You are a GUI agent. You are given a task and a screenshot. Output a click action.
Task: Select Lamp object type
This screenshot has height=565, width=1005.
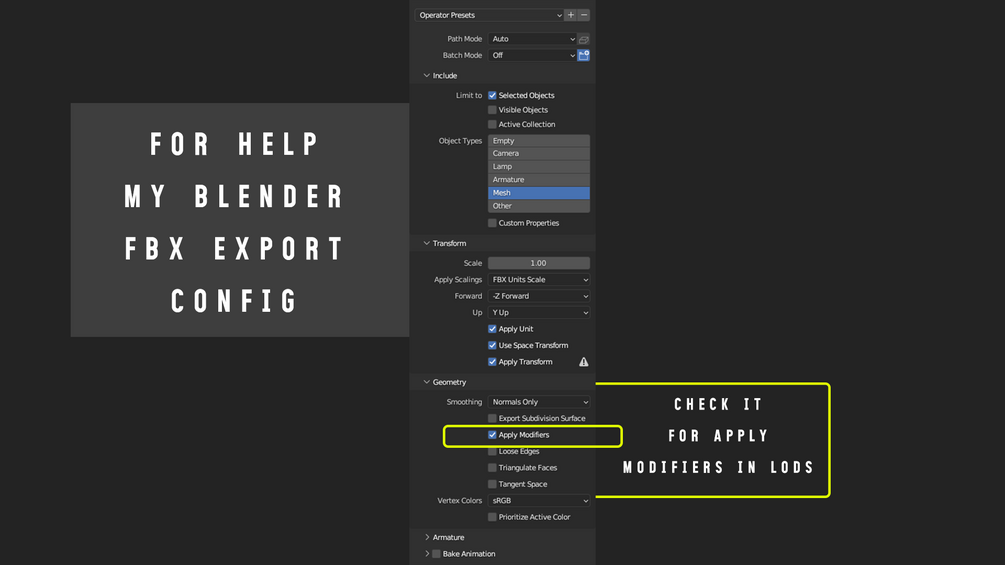[x=539, y=167]
